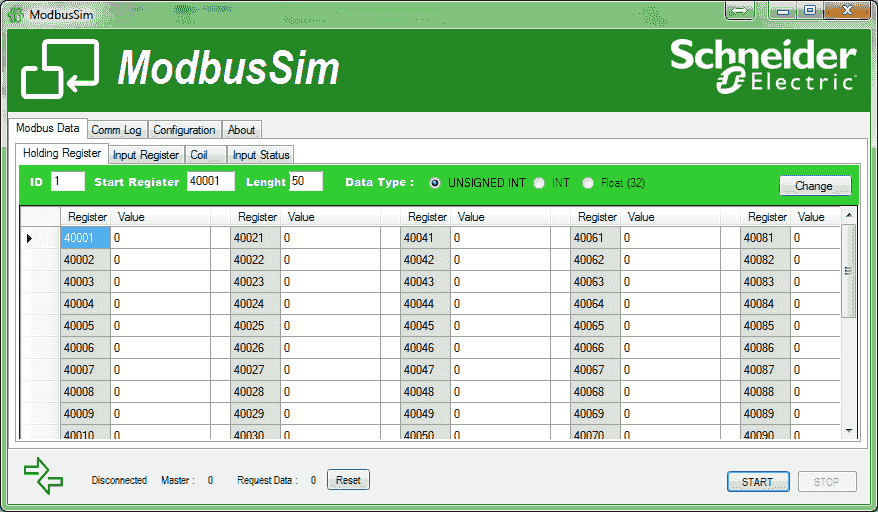Image resolution: width=878 pixels, height=512 pixels.
Task: Click the Schneider Electric logo
Action: [763, 66]
